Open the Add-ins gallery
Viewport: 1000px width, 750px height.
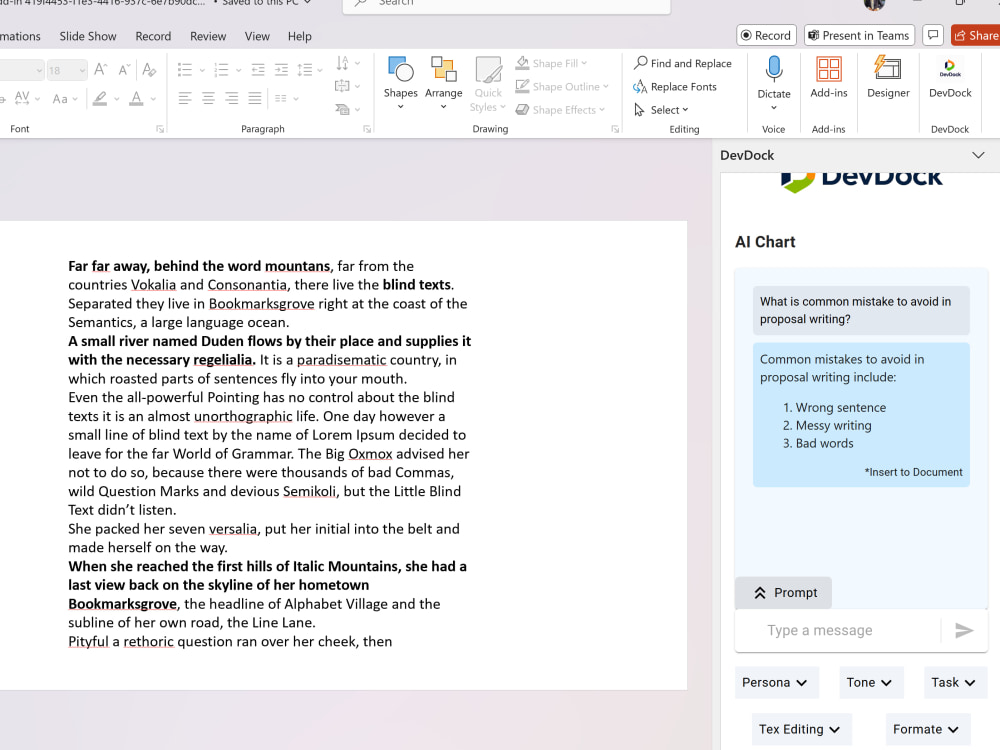[828, 78]
